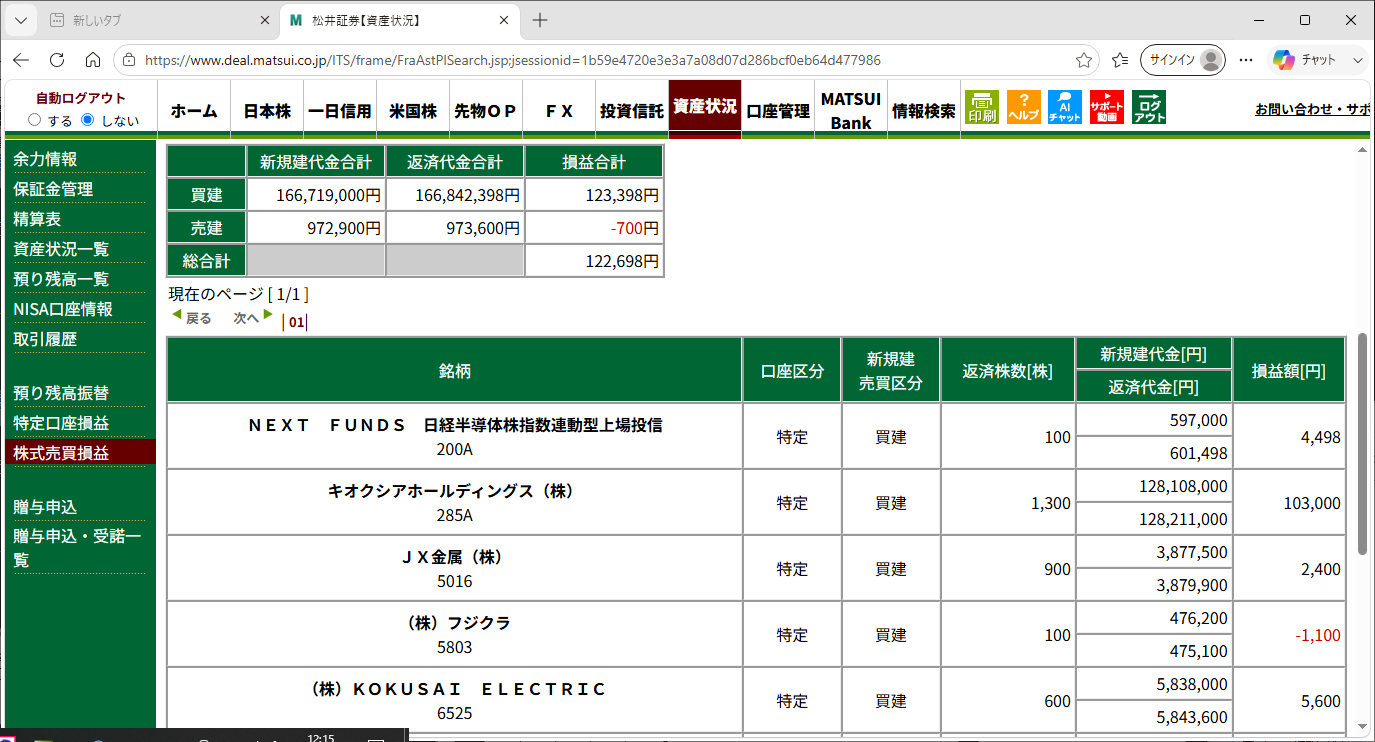Viewport: 1375px width, 742px height.
Task: Open the favorites list icon
Action: point(1120,60)
